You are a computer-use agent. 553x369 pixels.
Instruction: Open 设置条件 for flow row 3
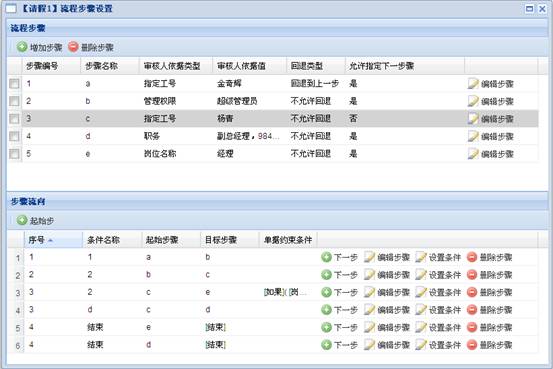[x=438, y=292]
